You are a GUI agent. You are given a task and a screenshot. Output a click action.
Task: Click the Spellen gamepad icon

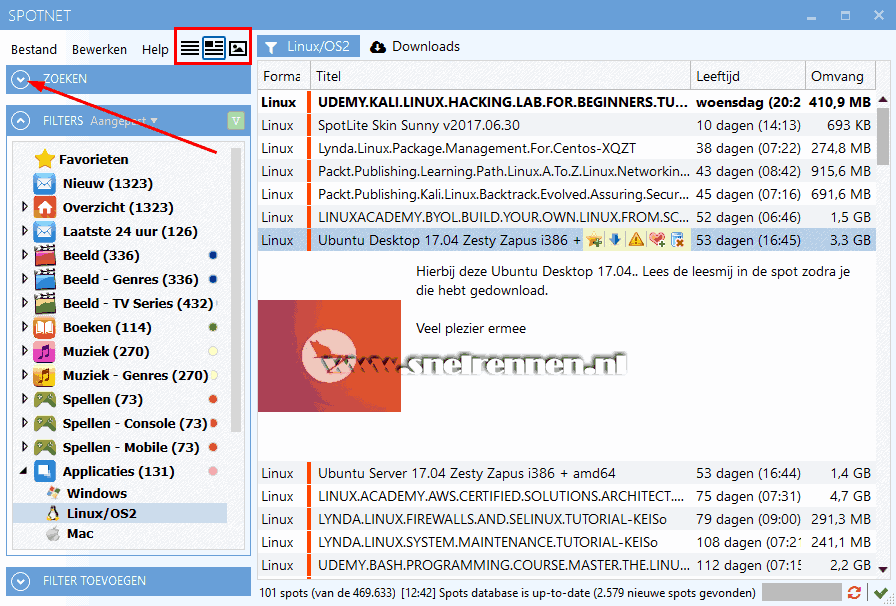tap(44, 400)
